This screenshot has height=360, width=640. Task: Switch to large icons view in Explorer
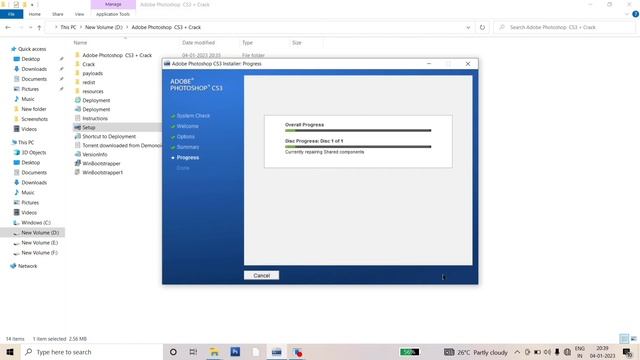point(633,338)
